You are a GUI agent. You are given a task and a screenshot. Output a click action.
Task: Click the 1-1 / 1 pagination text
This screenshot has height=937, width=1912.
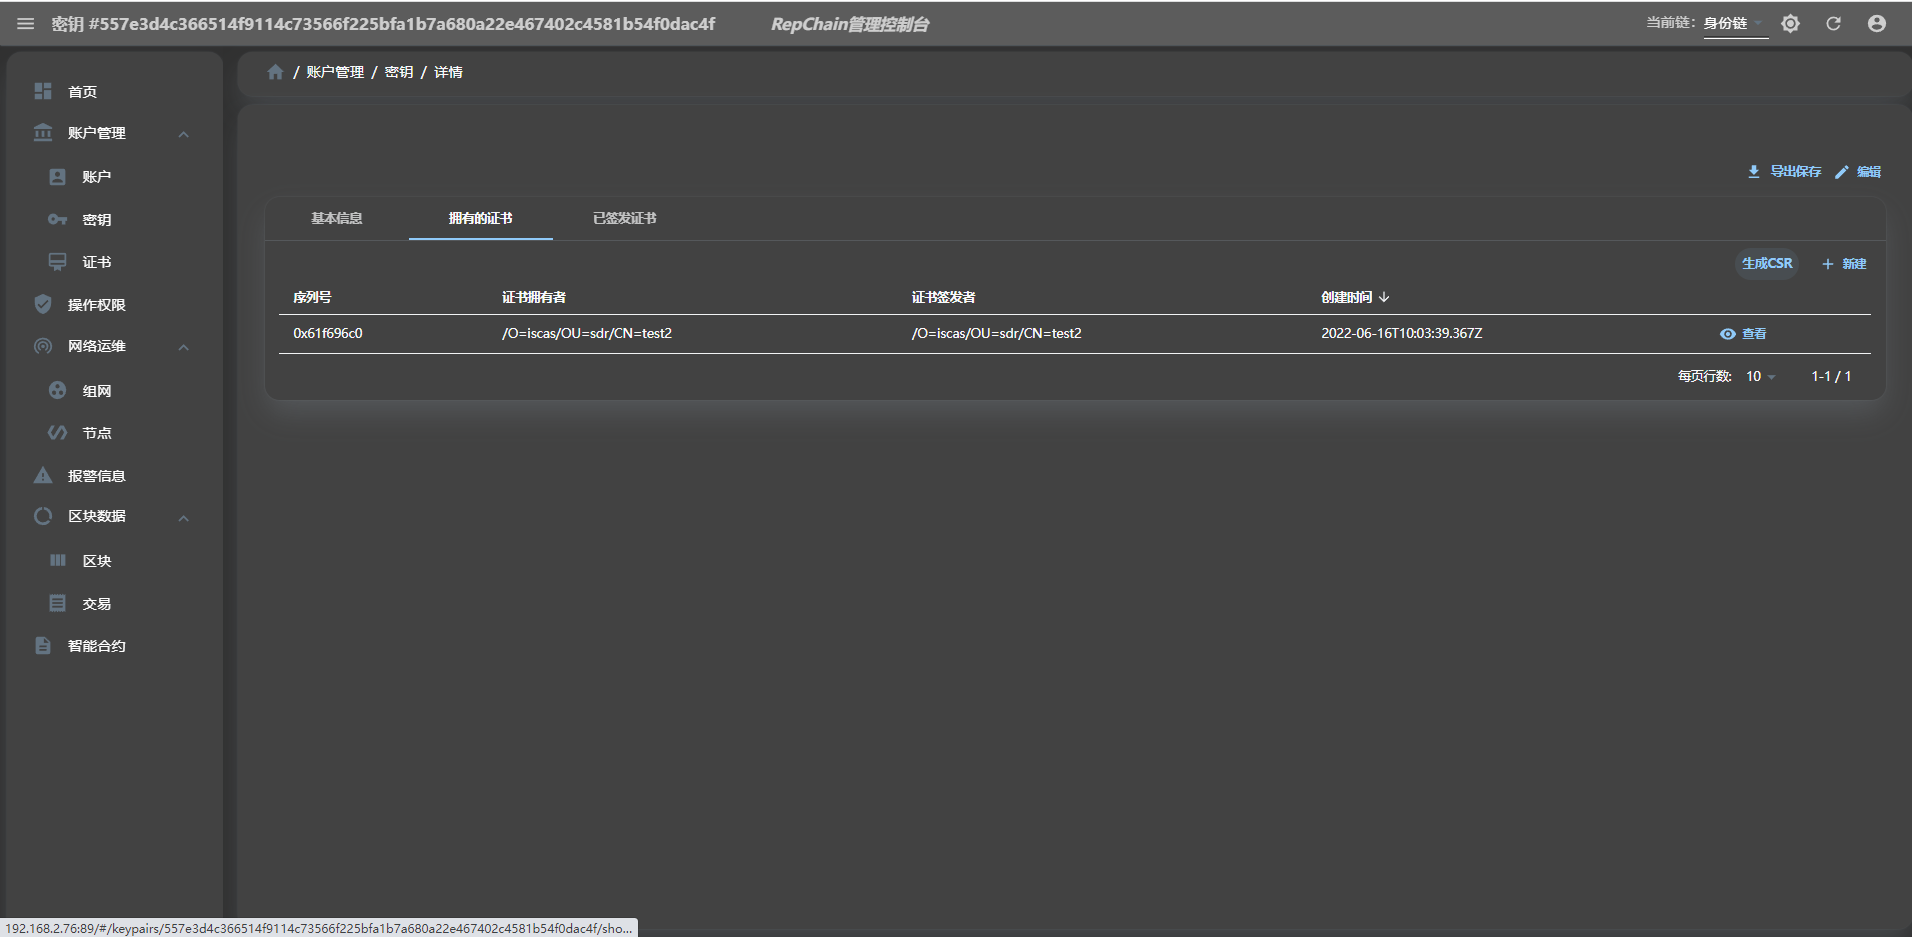tap(1831, 376)
